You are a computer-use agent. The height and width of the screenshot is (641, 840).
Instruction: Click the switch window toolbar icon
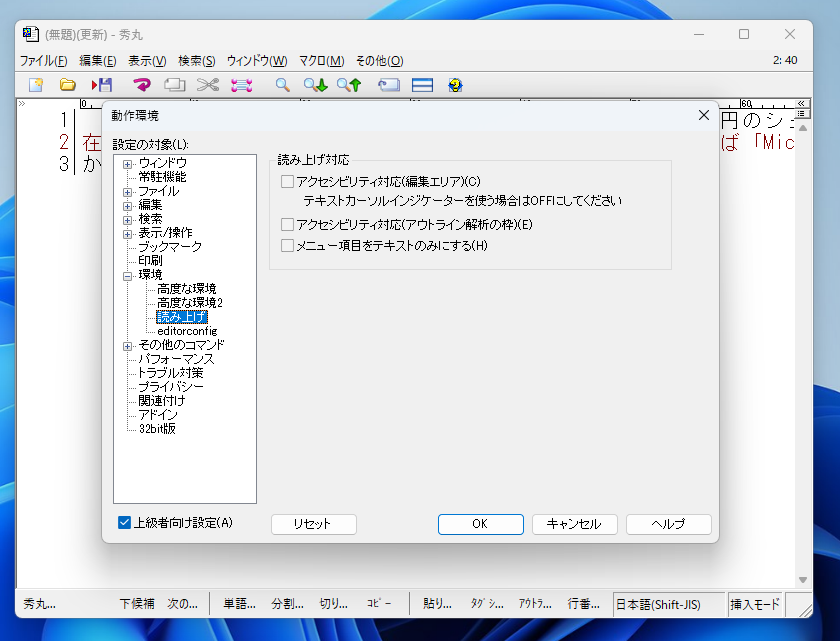tap(389, 85)
